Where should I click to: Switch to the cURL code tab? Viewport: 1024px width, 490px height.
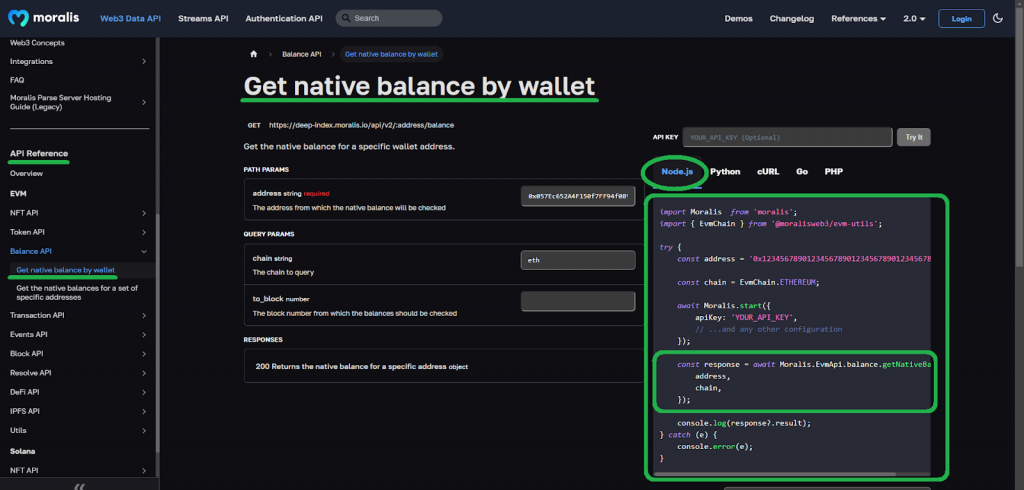click(x=768, y=172)
